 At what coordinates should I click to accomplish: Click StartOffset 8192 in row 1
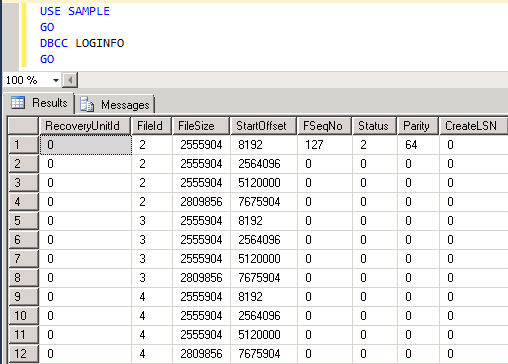coord(263,145)
